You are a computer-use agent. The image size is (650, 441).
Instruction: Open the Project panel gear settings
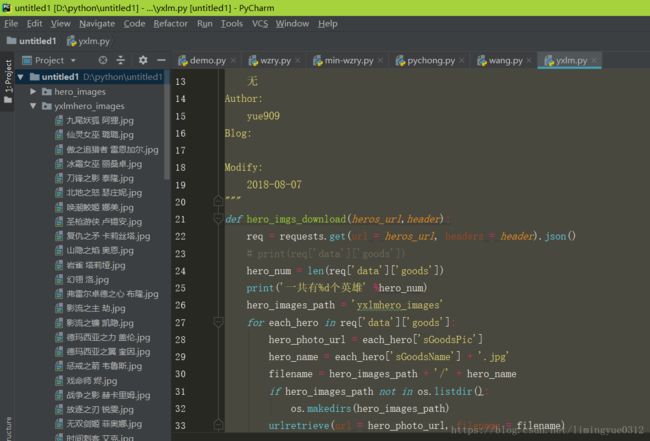tap(143, 61)
